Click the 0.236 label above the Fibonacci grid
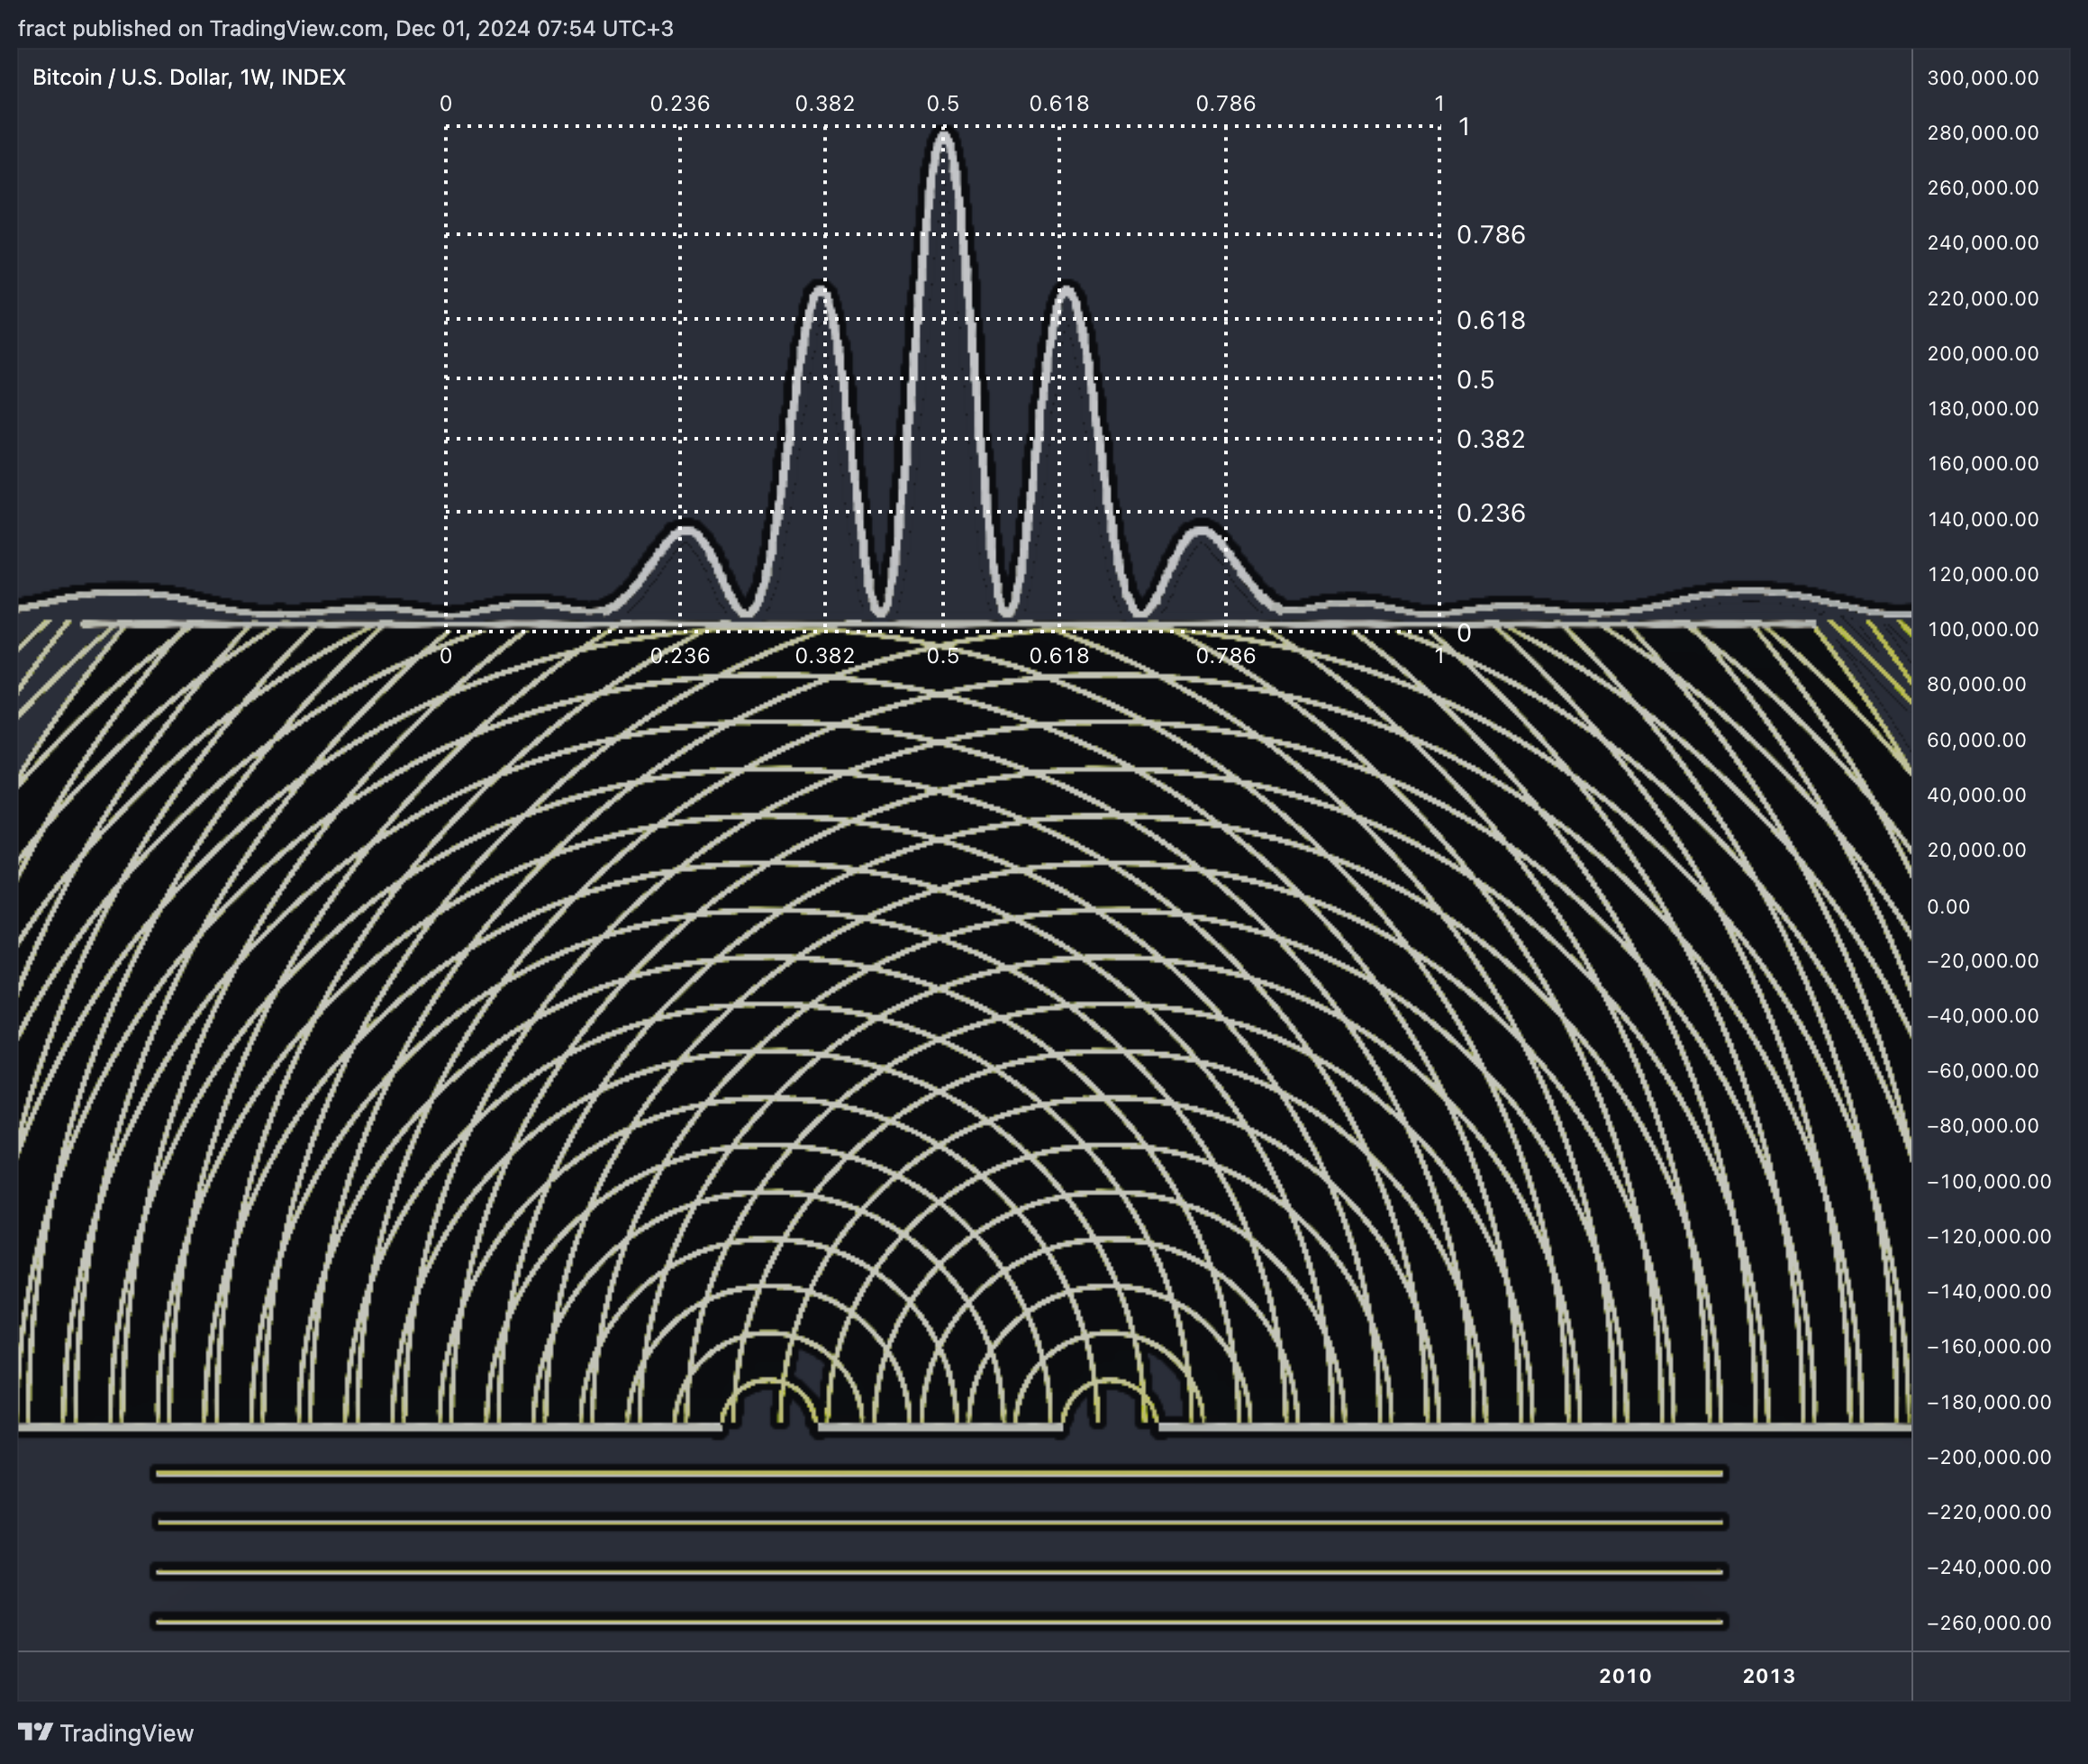The height and width of the screenshot is (1764, 2088). [x=680, y=104]
